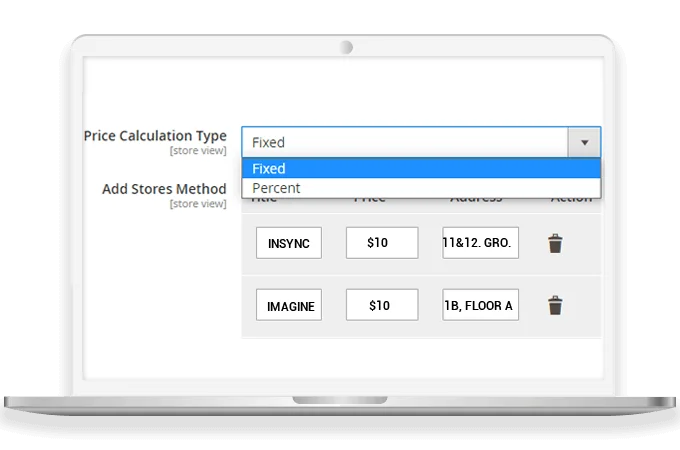Delete the INSYNC store row
The width and height of the screenshot is (680, 450).
[x=555, y=244]
